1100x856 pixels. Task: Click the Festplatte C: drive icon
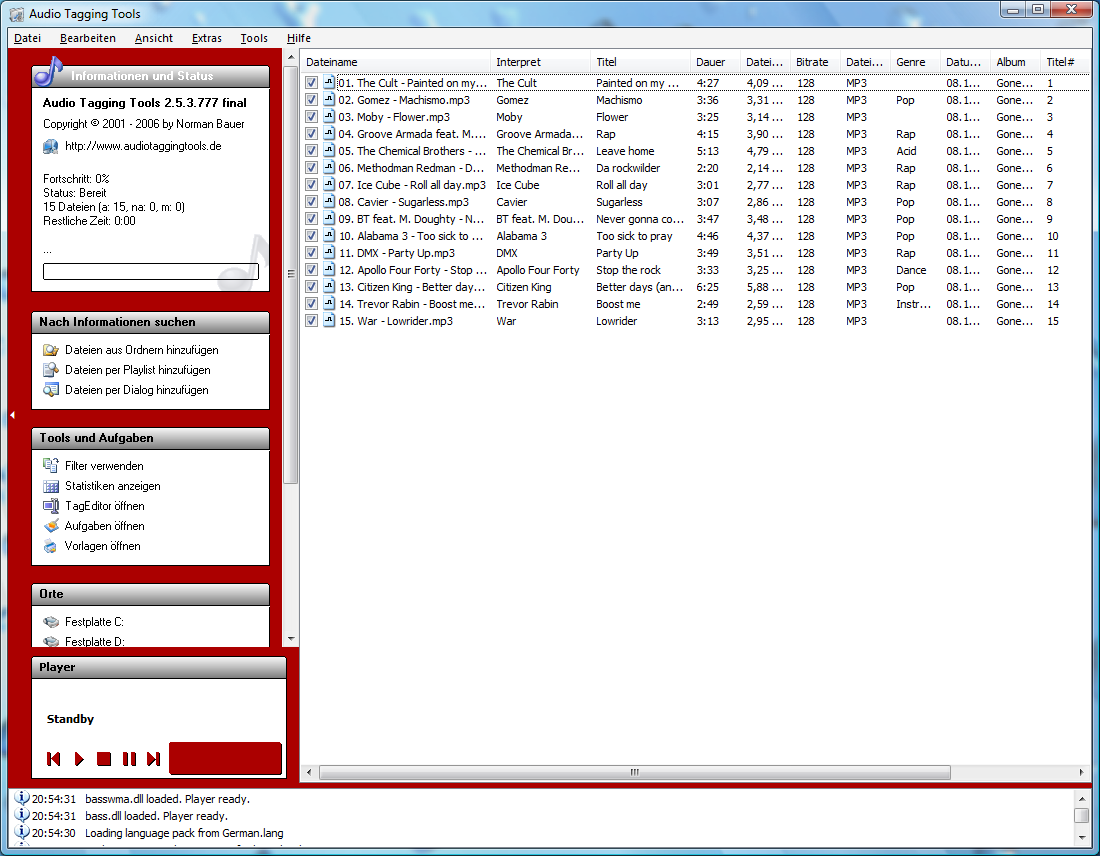[51, 622]
